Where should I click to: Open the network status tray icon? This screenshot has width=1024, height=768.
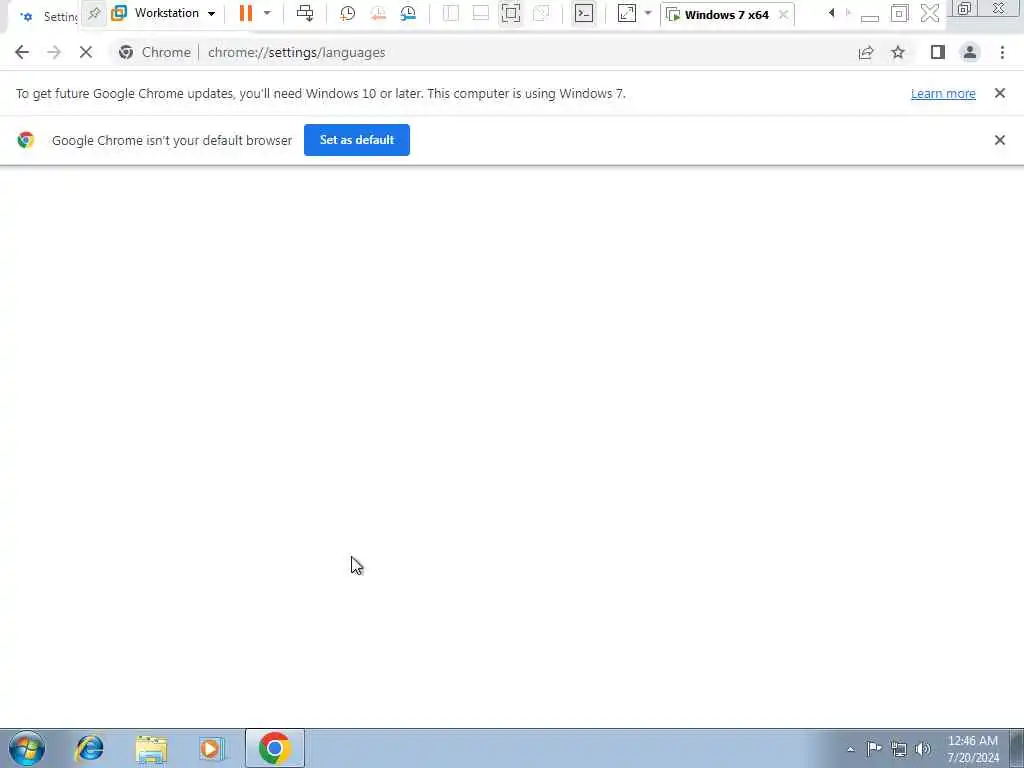pyautogui.click(x=899, y=749)
